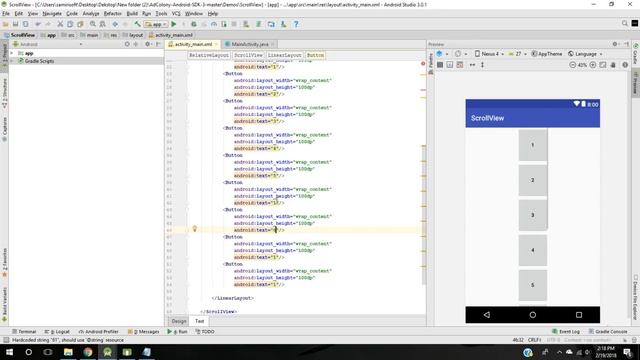This screenshot has height=360, width=640.
Task: Click ScrollView breadcrumb in editor
Action: 248,55
